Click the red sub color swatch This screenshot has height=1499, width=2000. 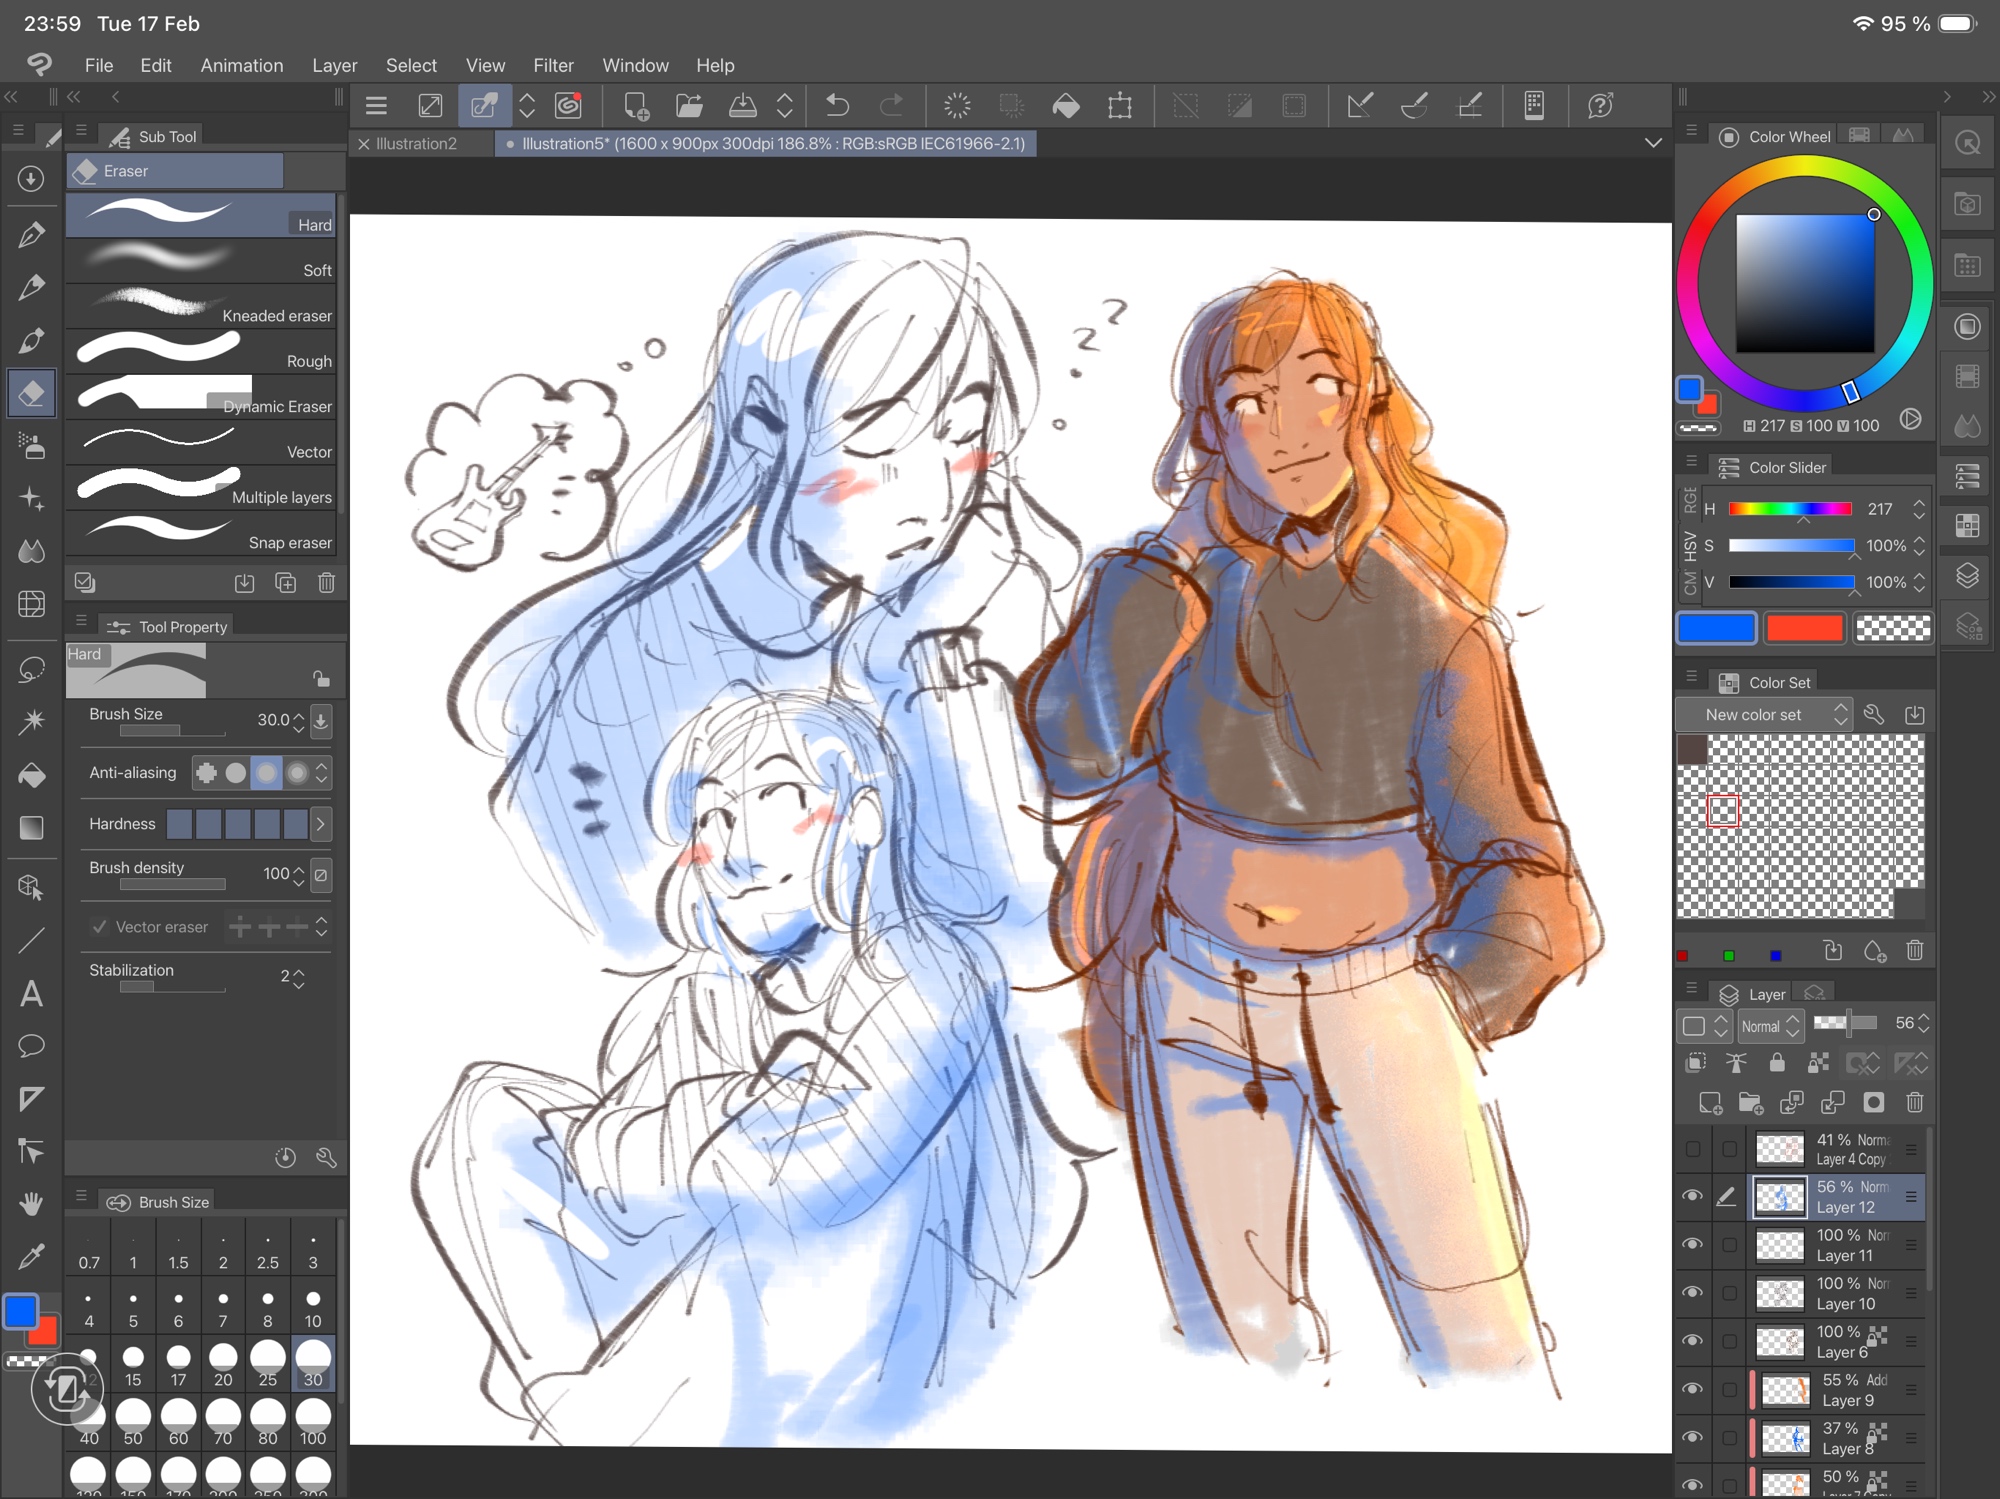pyautogui.click(x=1804, y=628)
